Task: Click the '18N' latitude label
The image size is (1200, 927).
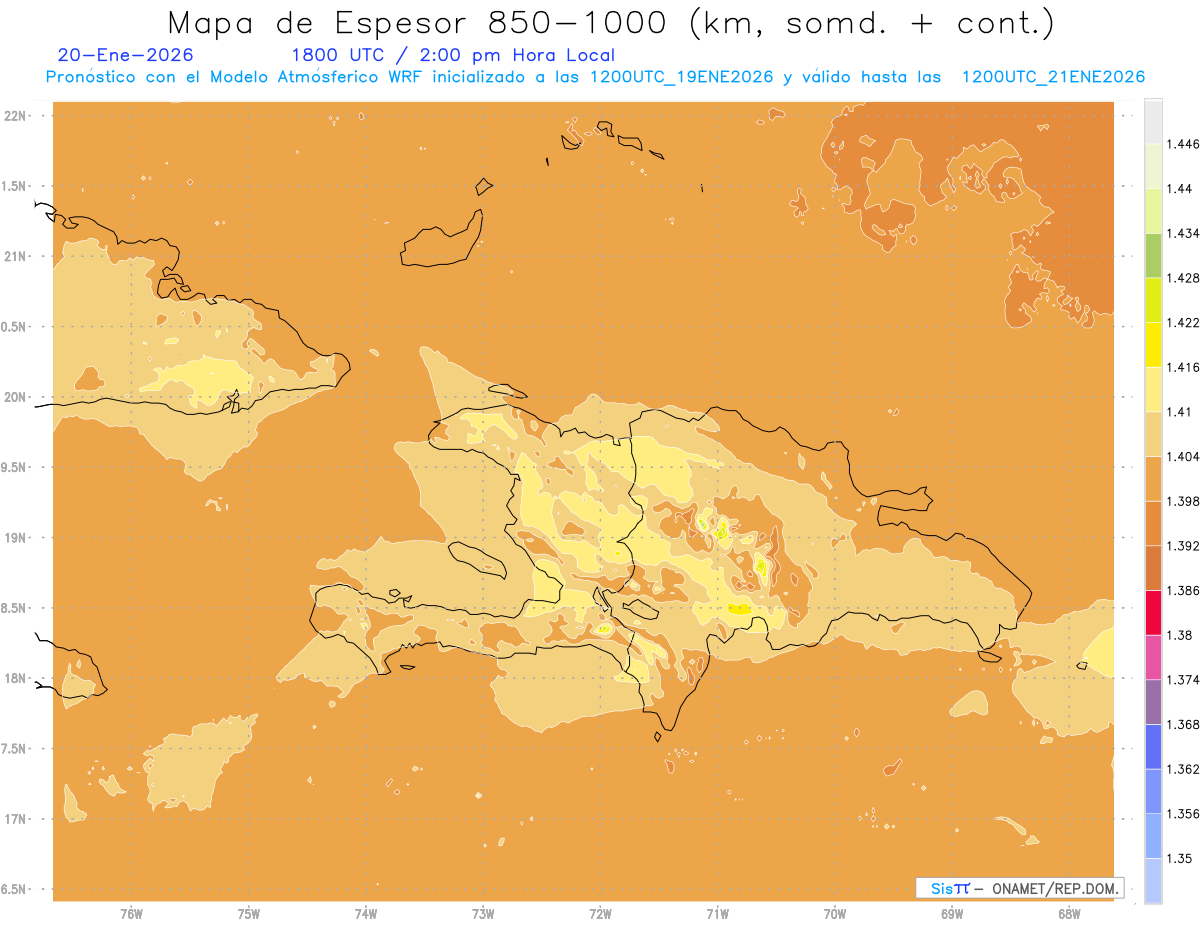Action: [15, 678]
